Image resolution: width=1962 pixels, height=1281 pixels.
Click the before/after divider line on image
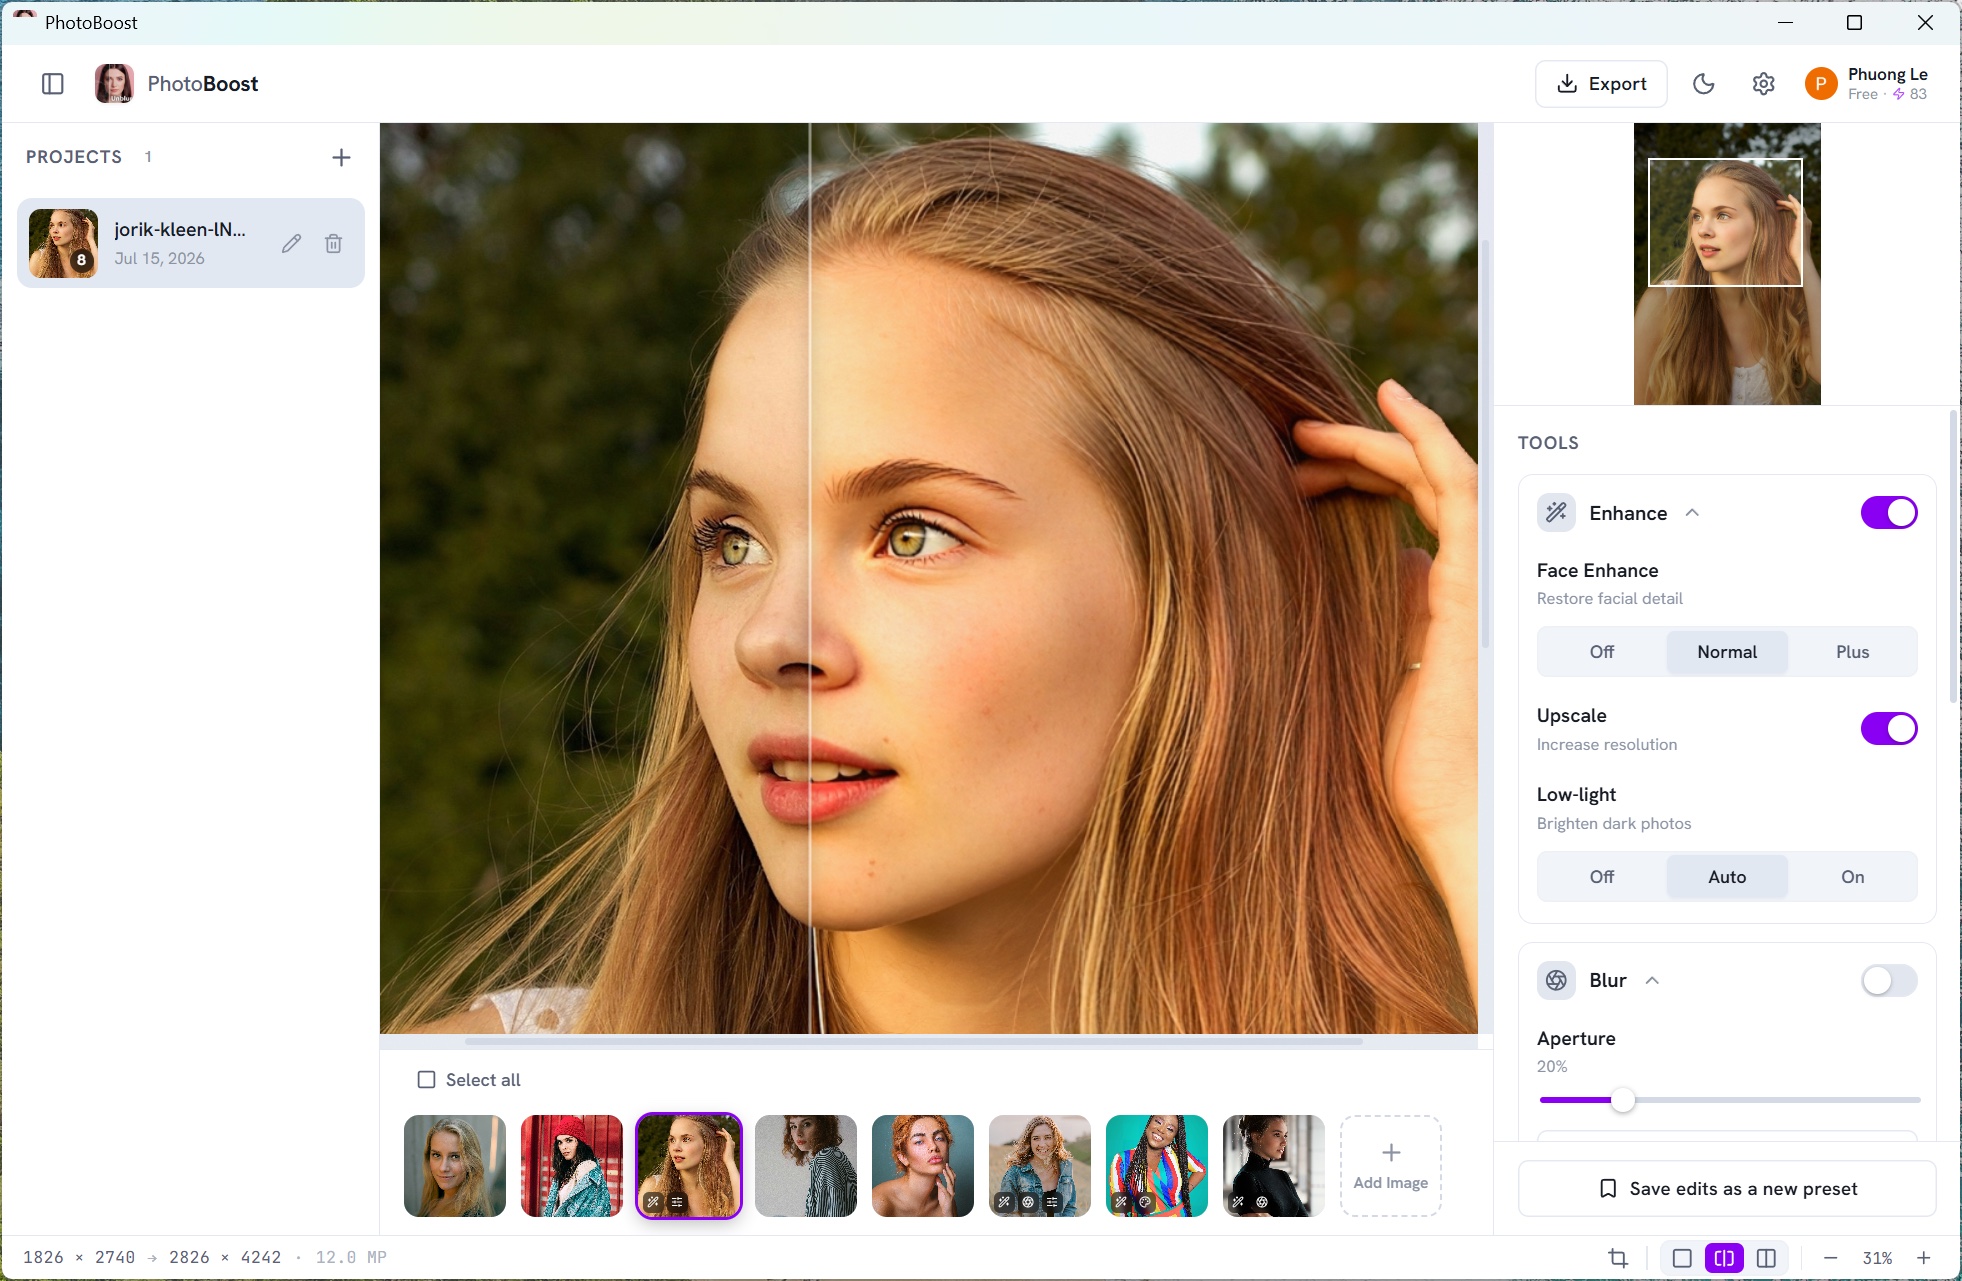809,578
